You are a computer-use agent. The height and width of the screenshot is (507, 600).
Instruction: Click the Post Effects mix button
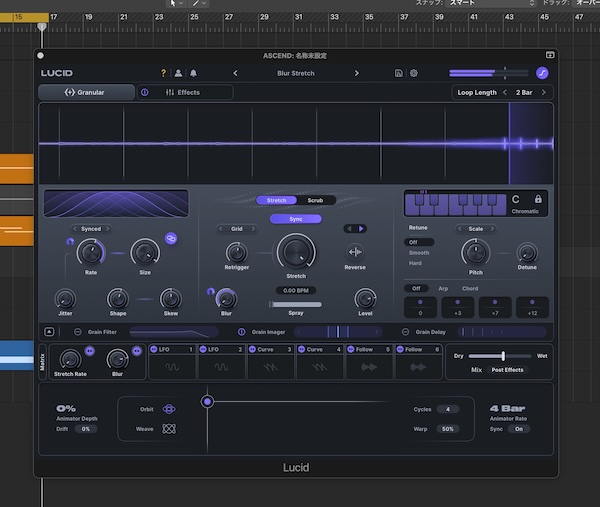pos(507,370)
